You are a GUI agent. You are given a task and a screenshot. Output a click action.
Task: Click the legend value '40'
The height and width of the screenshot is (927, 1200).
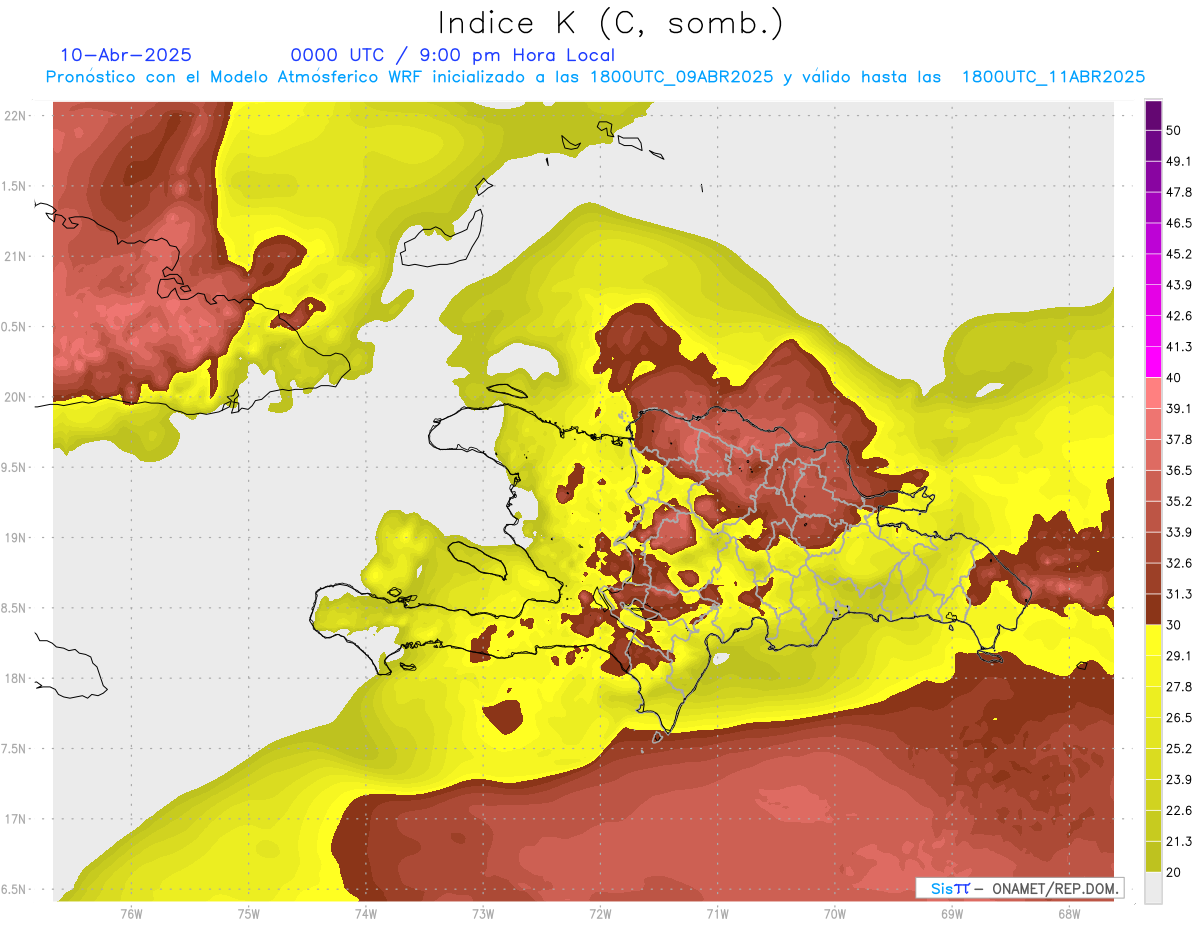click(1174, 378)
